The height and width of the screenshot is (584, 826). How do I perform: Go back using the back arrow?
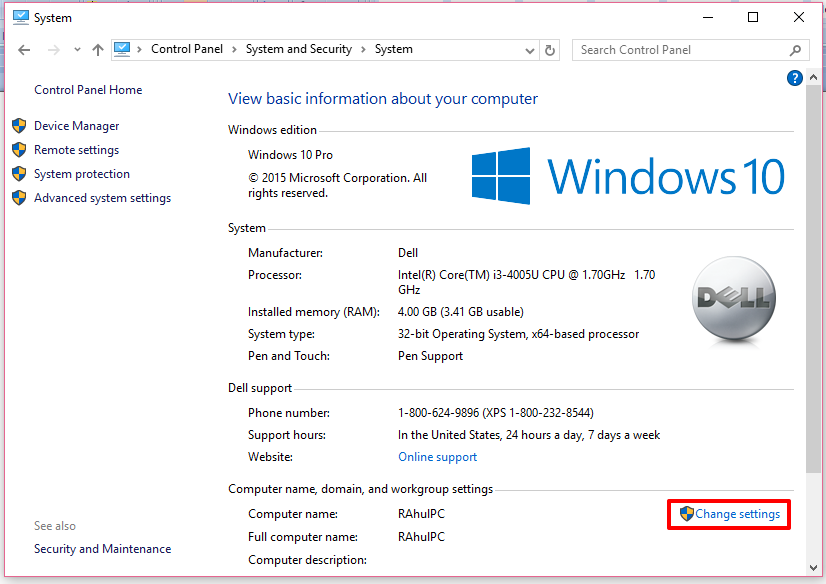24,48
